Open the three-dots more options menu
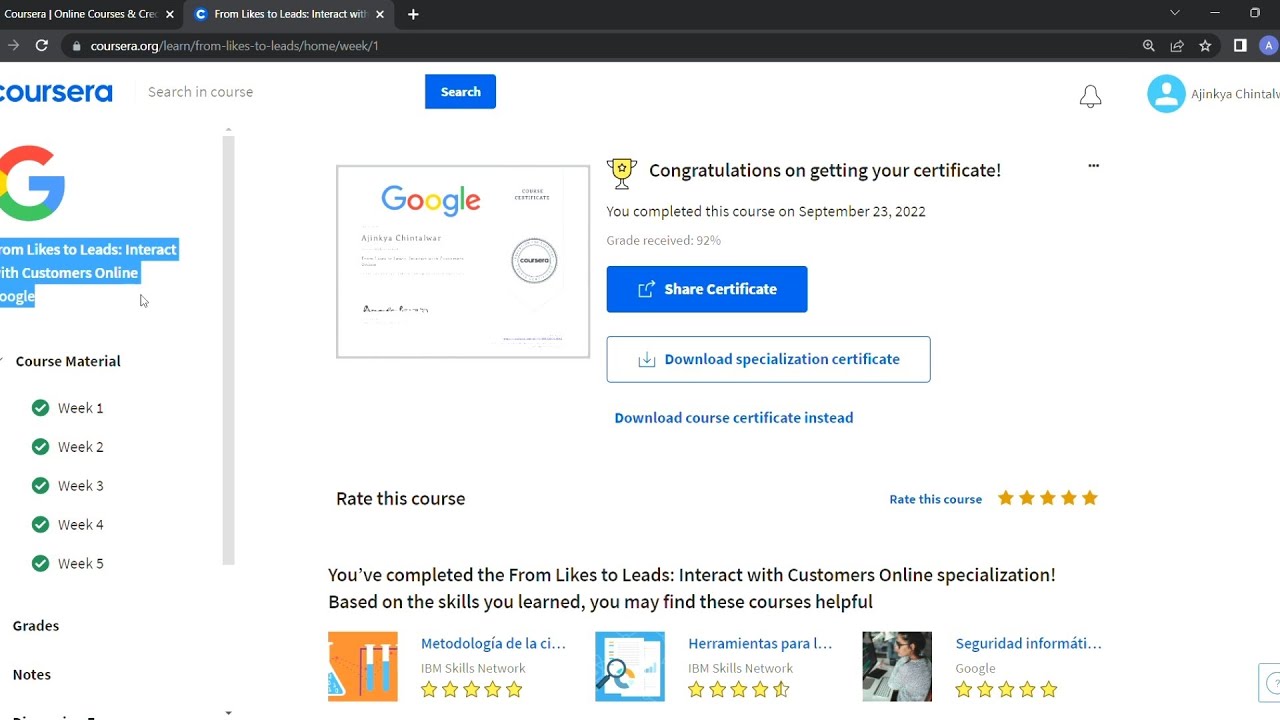This screenshot has width=1280, height=720. pos(1093,166)
